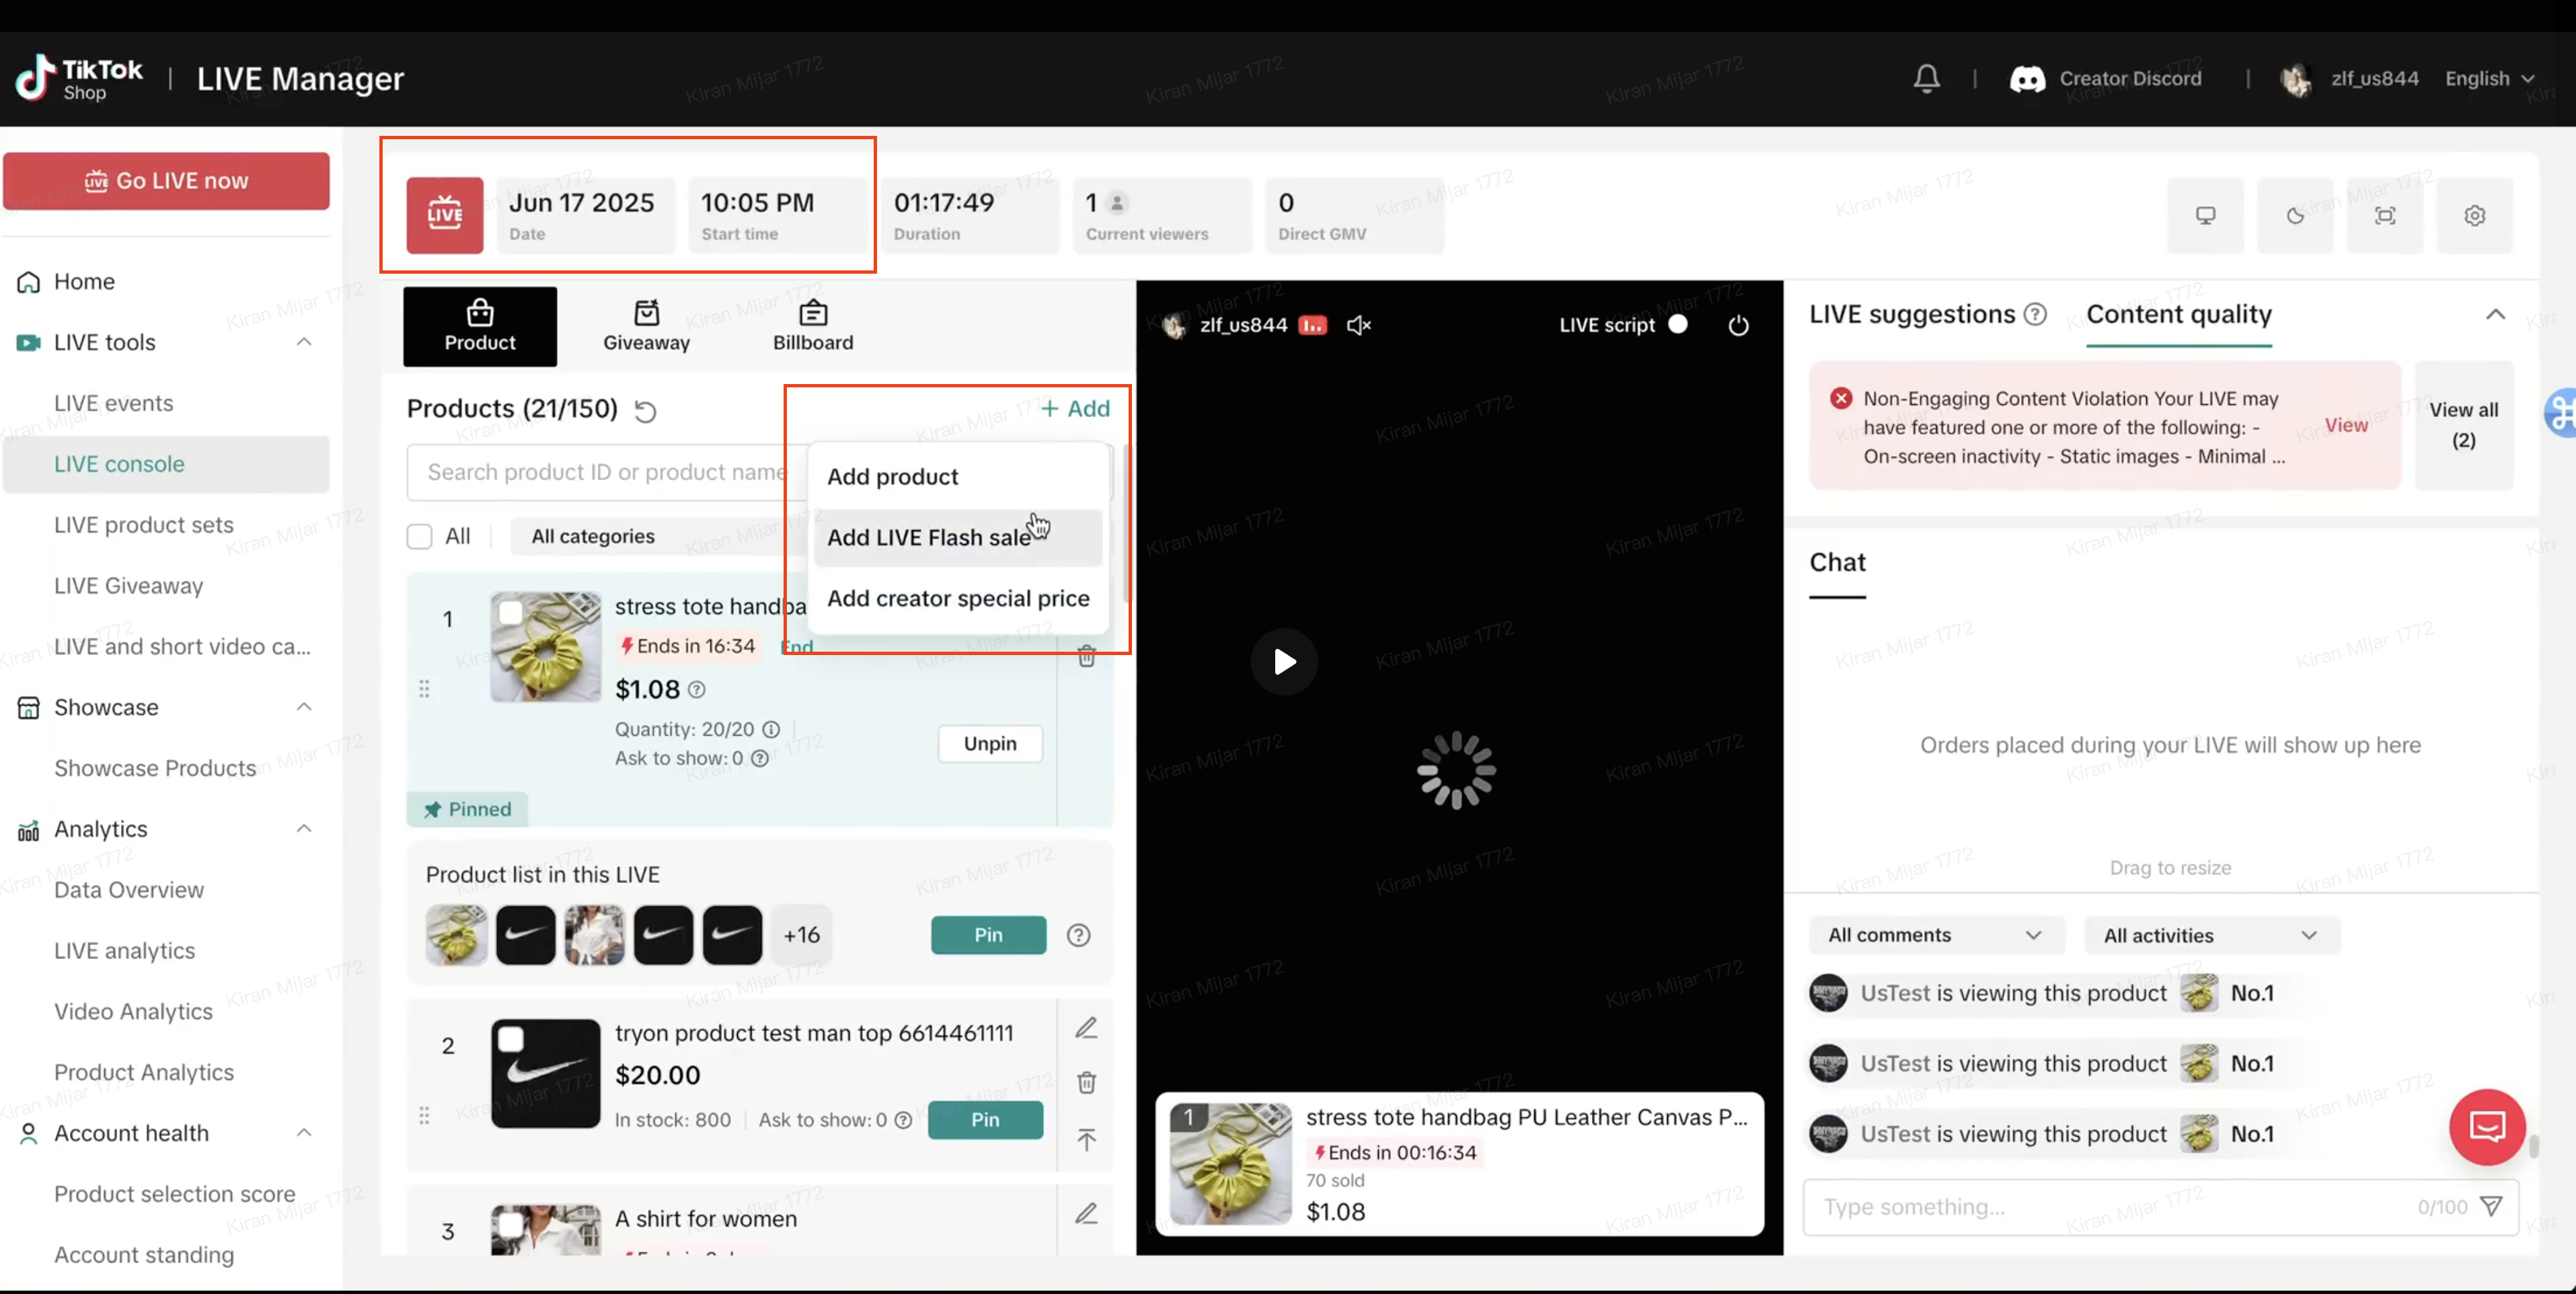Edit the tryon product test item
The image size is (2576, 1294).
click(x=1086, y=1028)
